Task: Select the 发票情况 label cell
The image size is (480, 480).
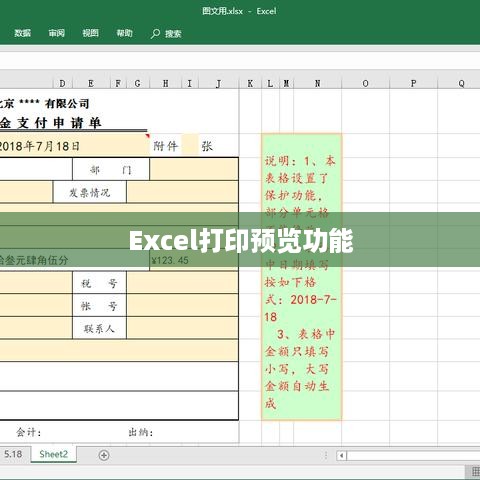Action: tap(90, 192)
